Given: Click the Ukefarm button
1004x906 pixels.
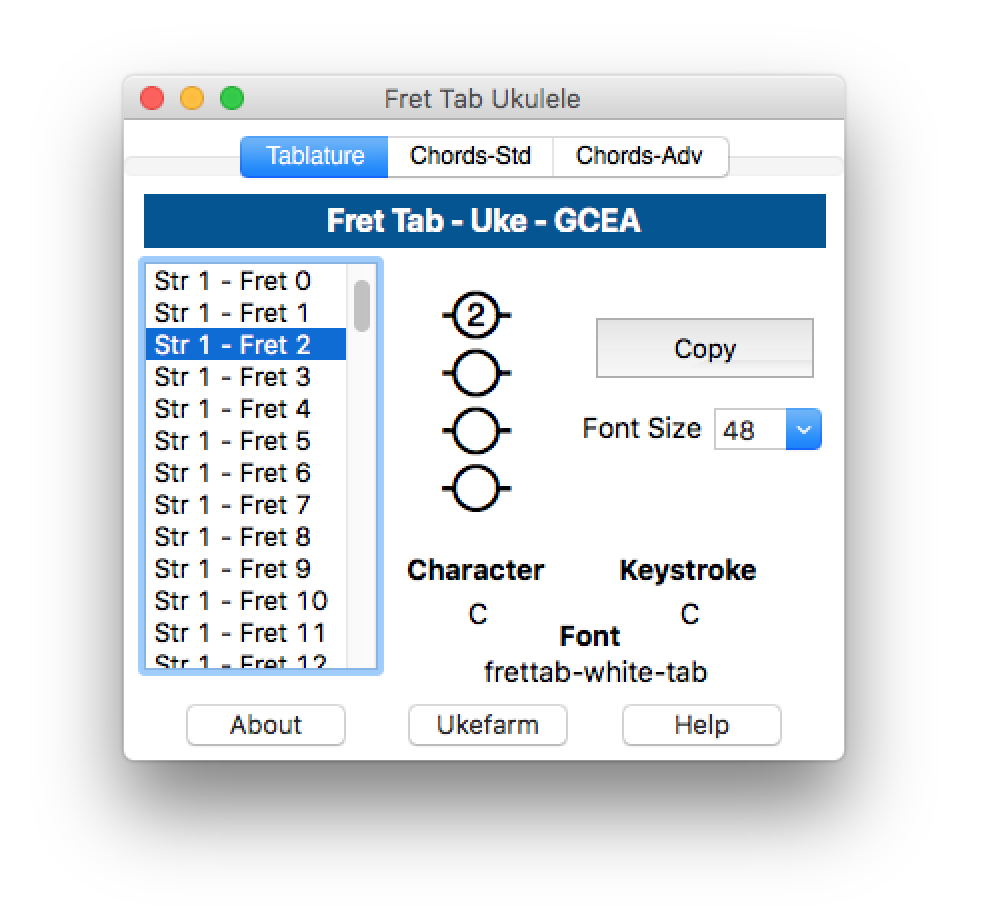Looking at the screenshot, I should [487, 725].
